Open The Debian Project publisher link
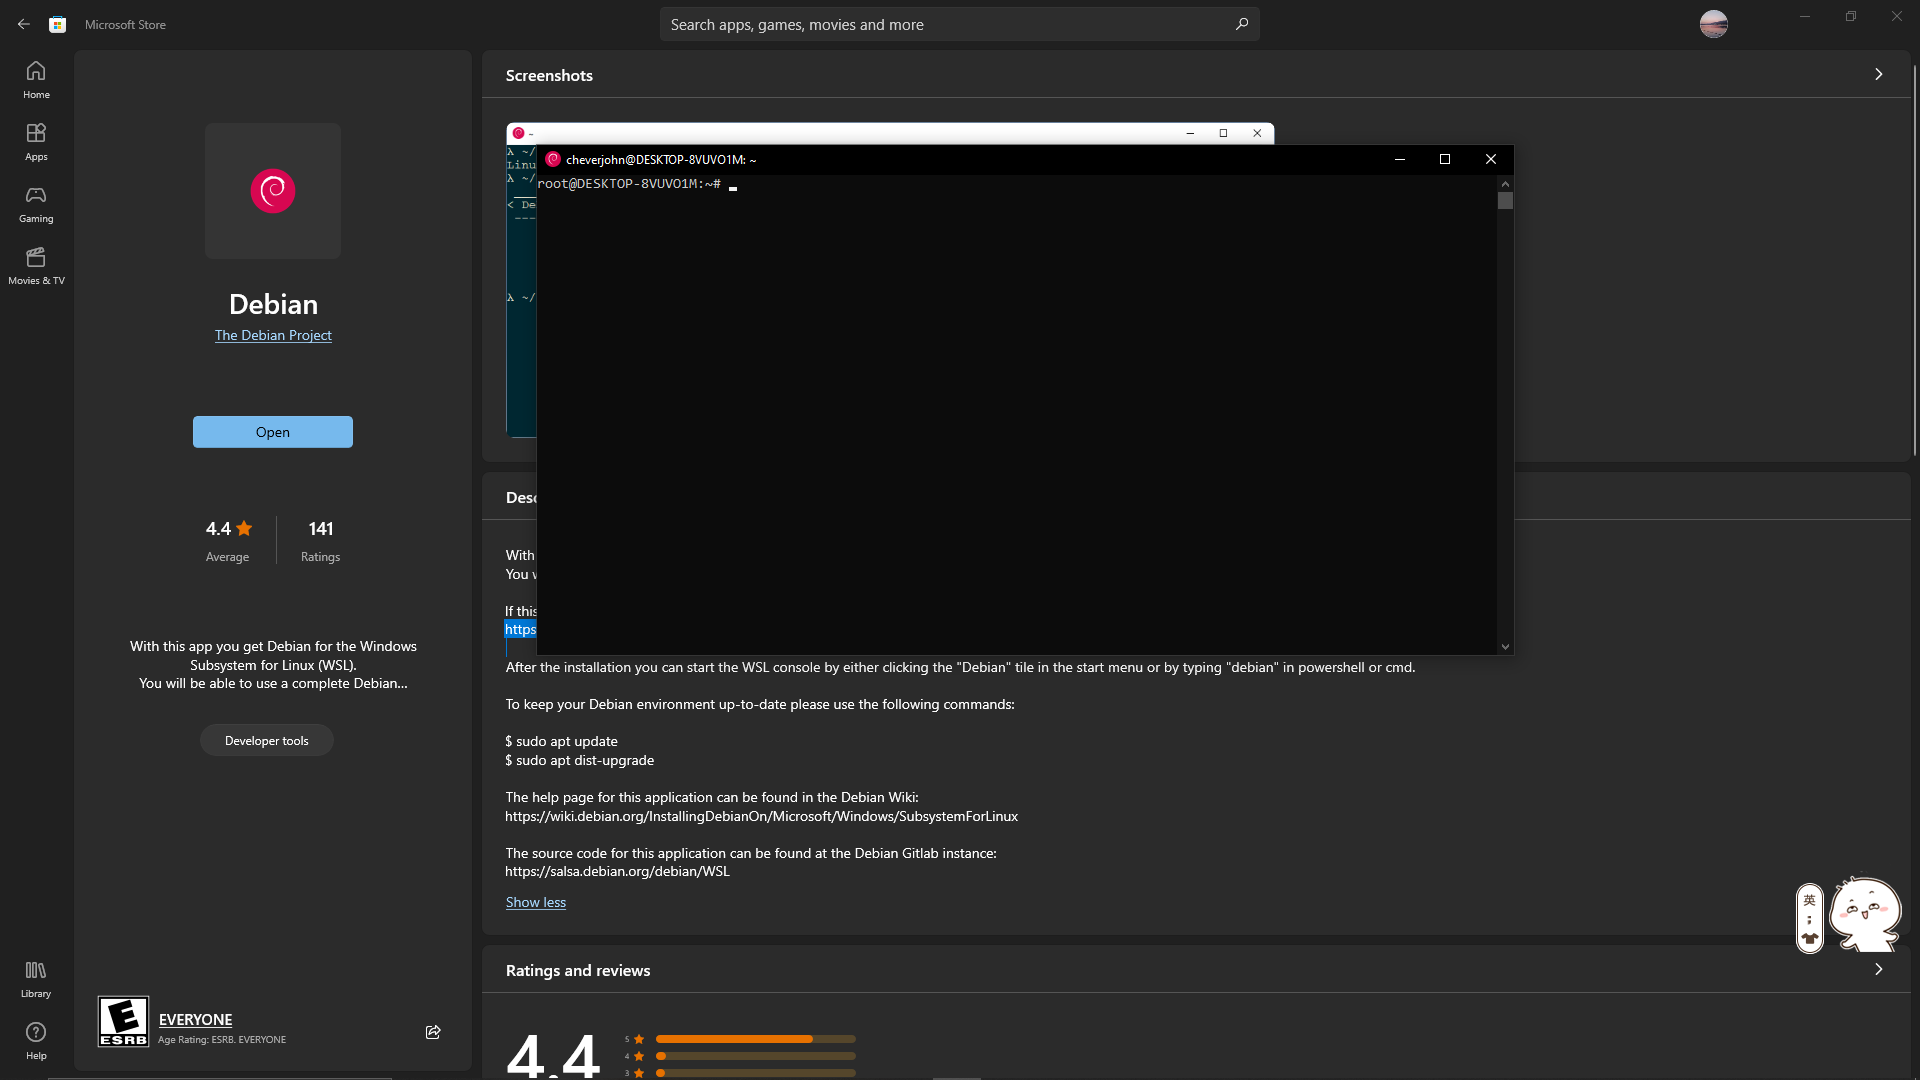The height and width of the screenshot is (1080, 1920). (x=273, y=335)
